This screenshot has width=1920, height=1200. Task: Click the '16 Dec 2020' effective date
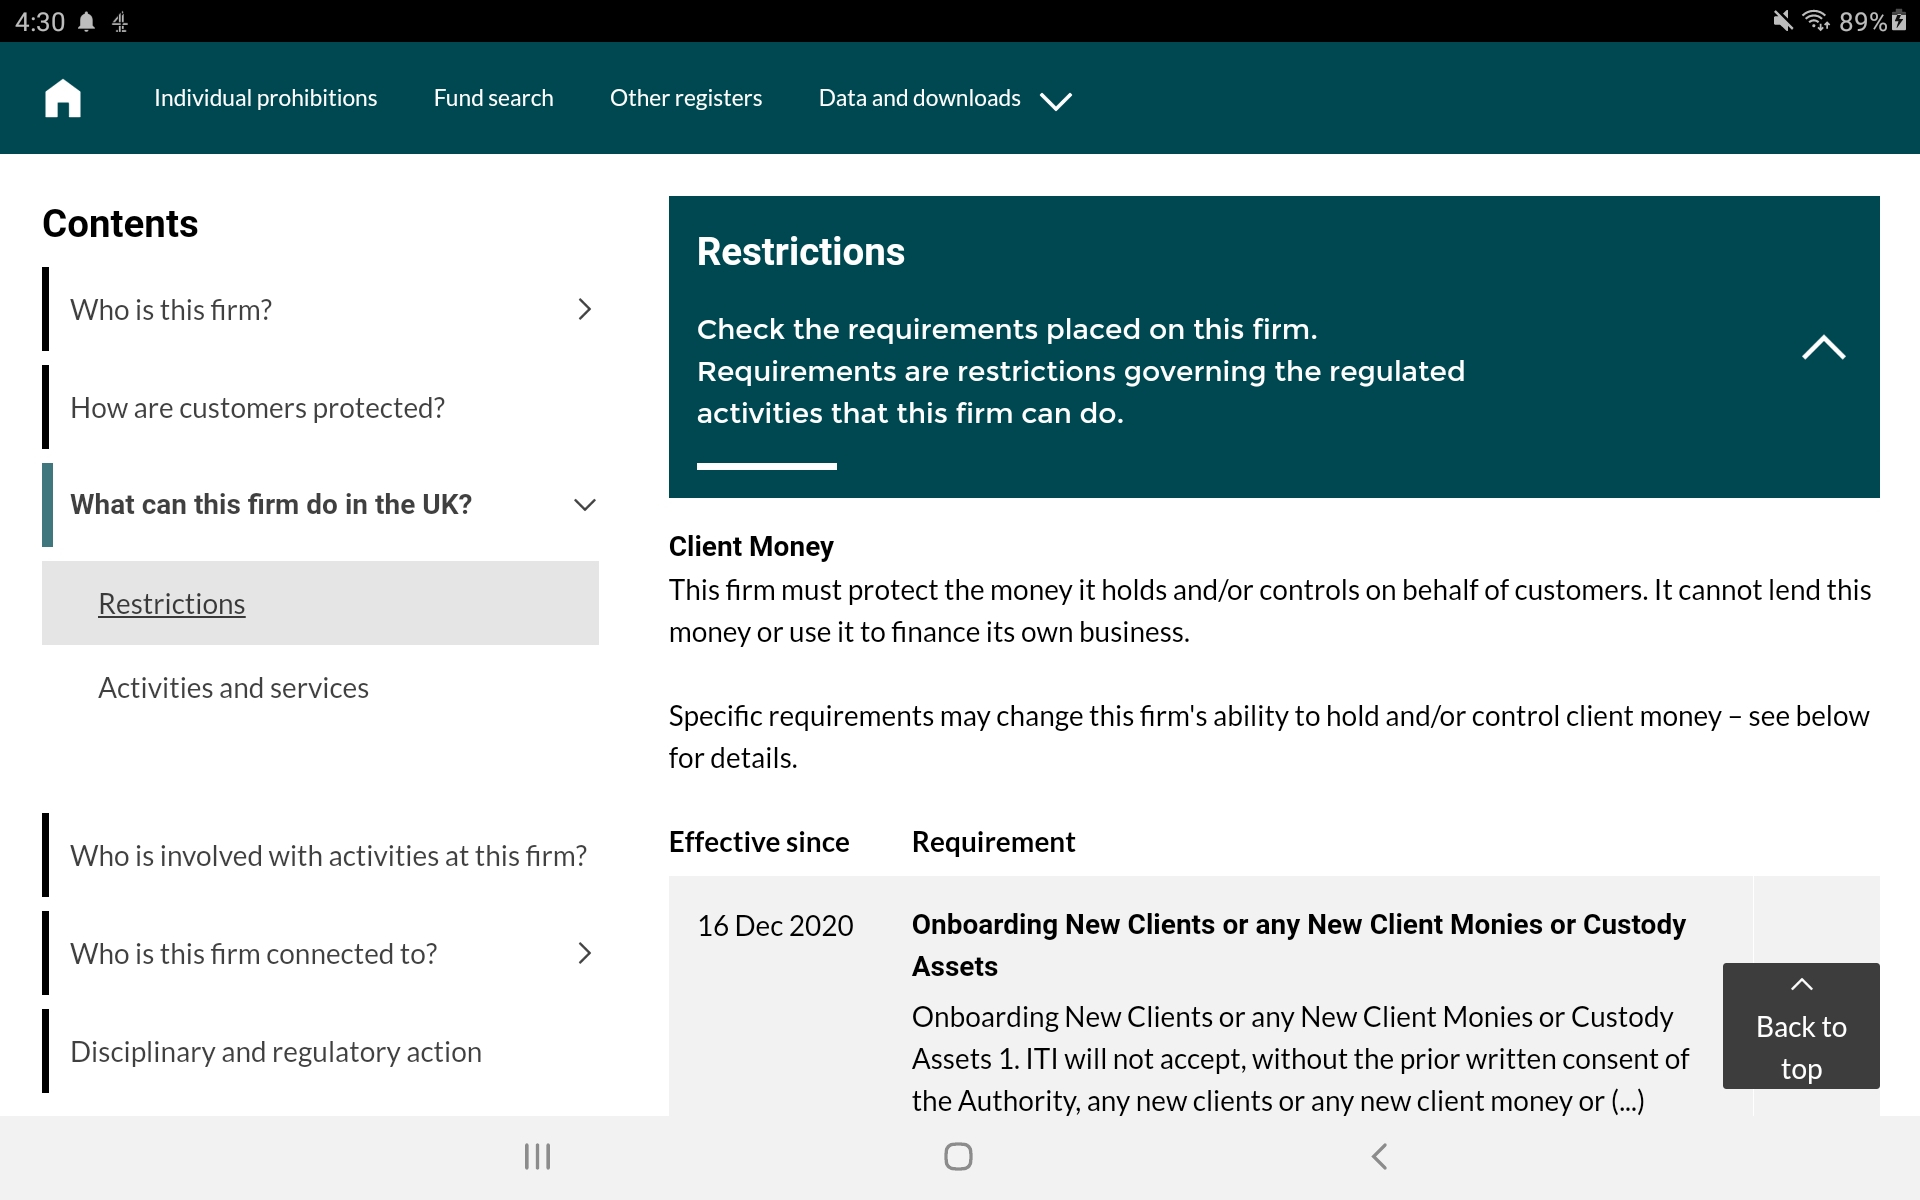(x=775, y=926)
